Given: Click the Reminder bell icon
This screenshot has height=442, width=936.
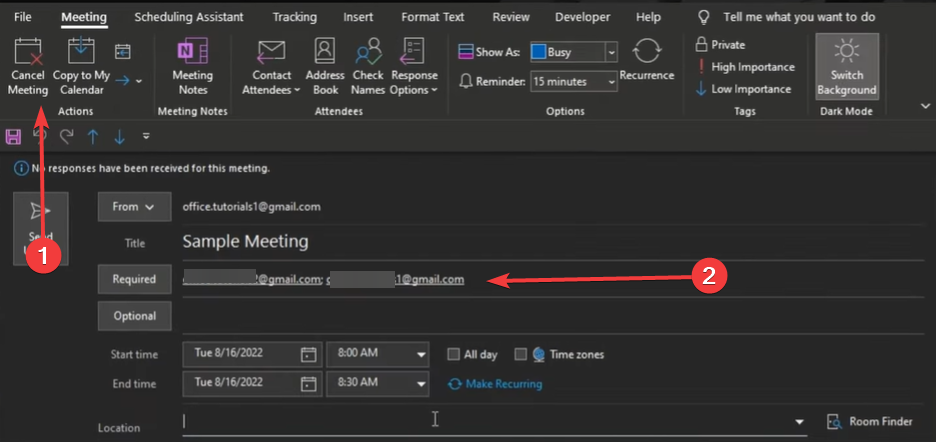Looking at the screenshot, I should [x=466, y=81].
